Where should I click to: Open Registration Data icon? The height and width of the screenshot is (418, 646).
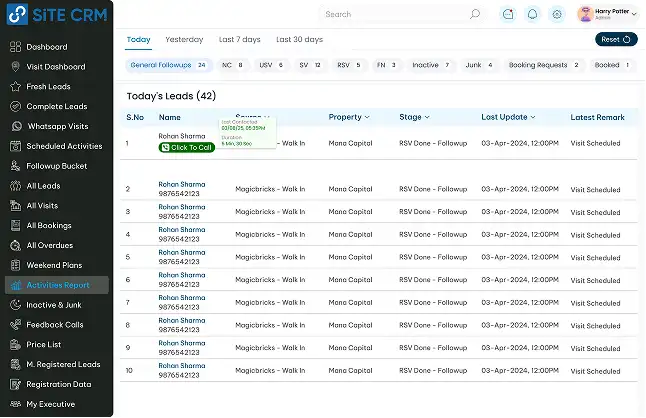coord(15,384)
